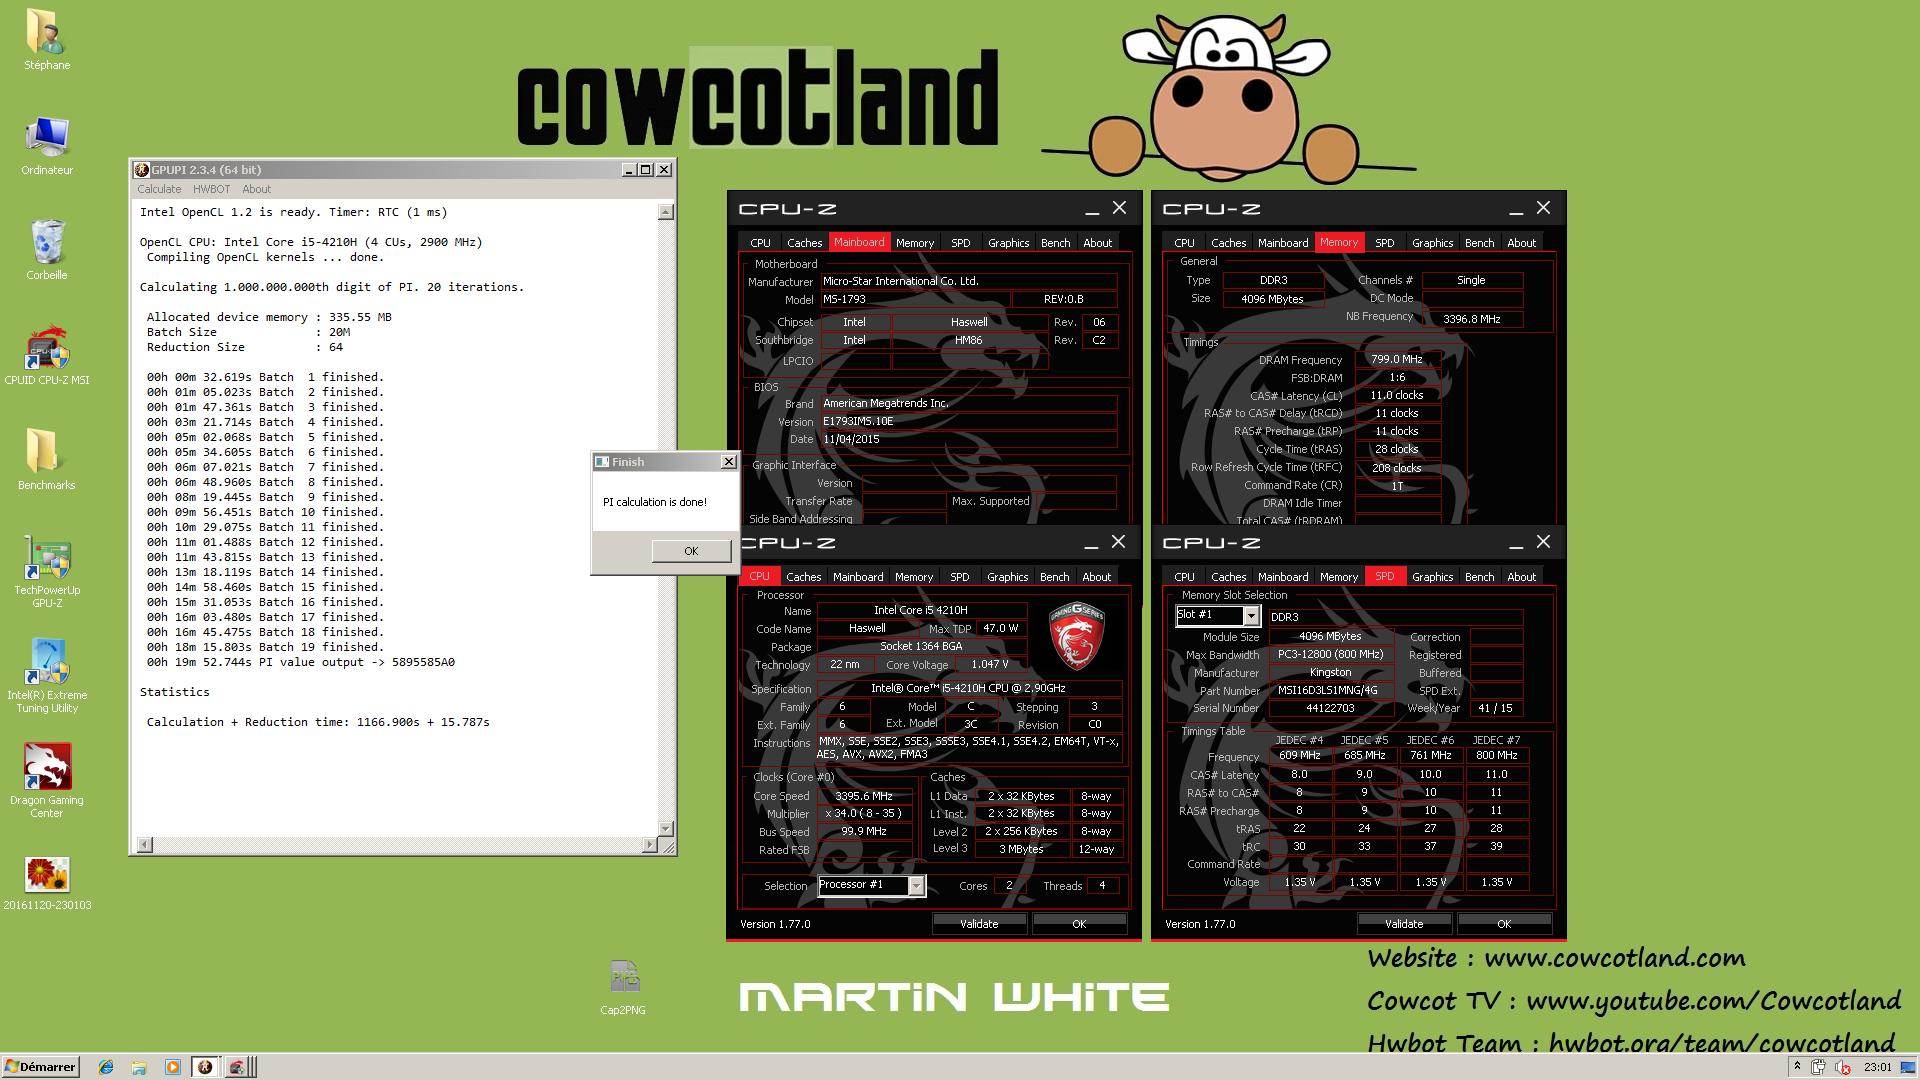Open the About menu in GPUPI
The width and height of the screenshot is (1920, 1080).
point(256,189)
